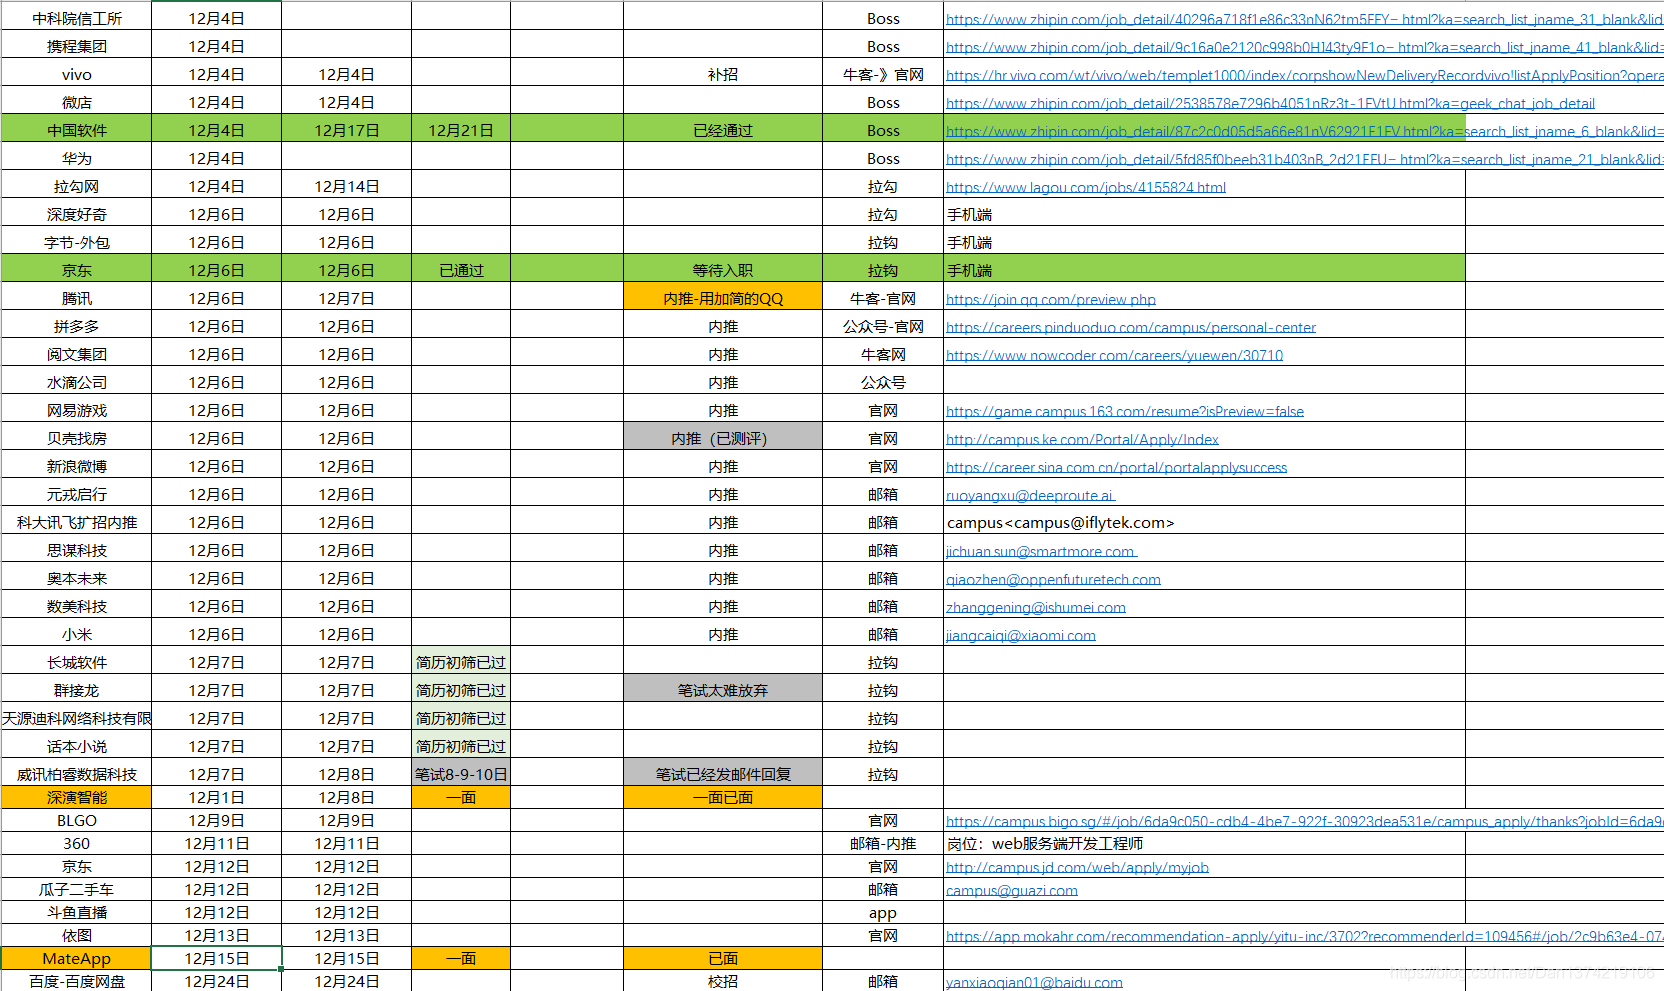The width and height of the screenshot is (1664, 991).
Task: Select the 岗位：web服务端开发工程师 cell
Action: click(1204, 843)
